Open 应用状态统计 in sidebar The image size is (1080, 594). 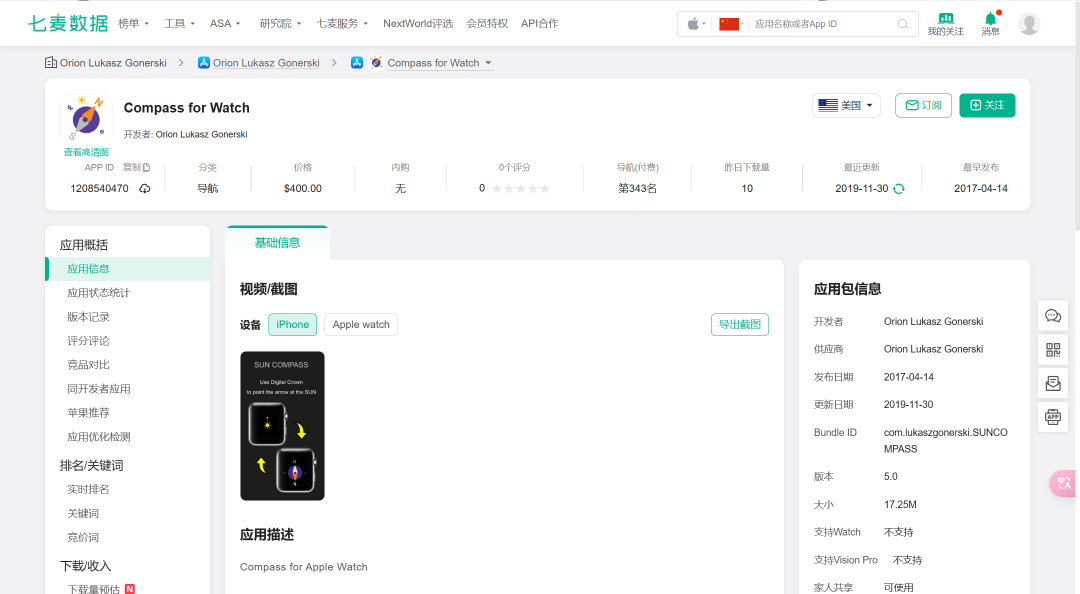coord(98,293)
